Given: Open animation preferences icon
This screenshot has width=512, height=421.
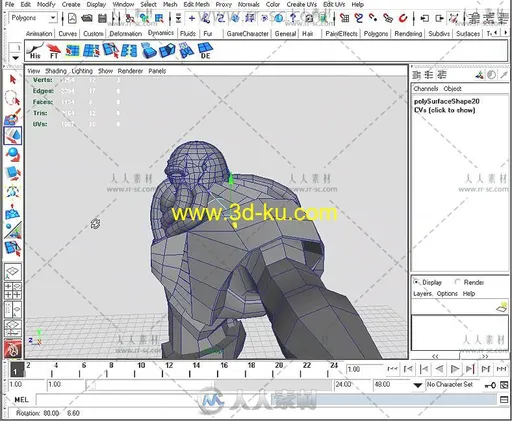Looking at the screenshot, I should coord(504,385).
